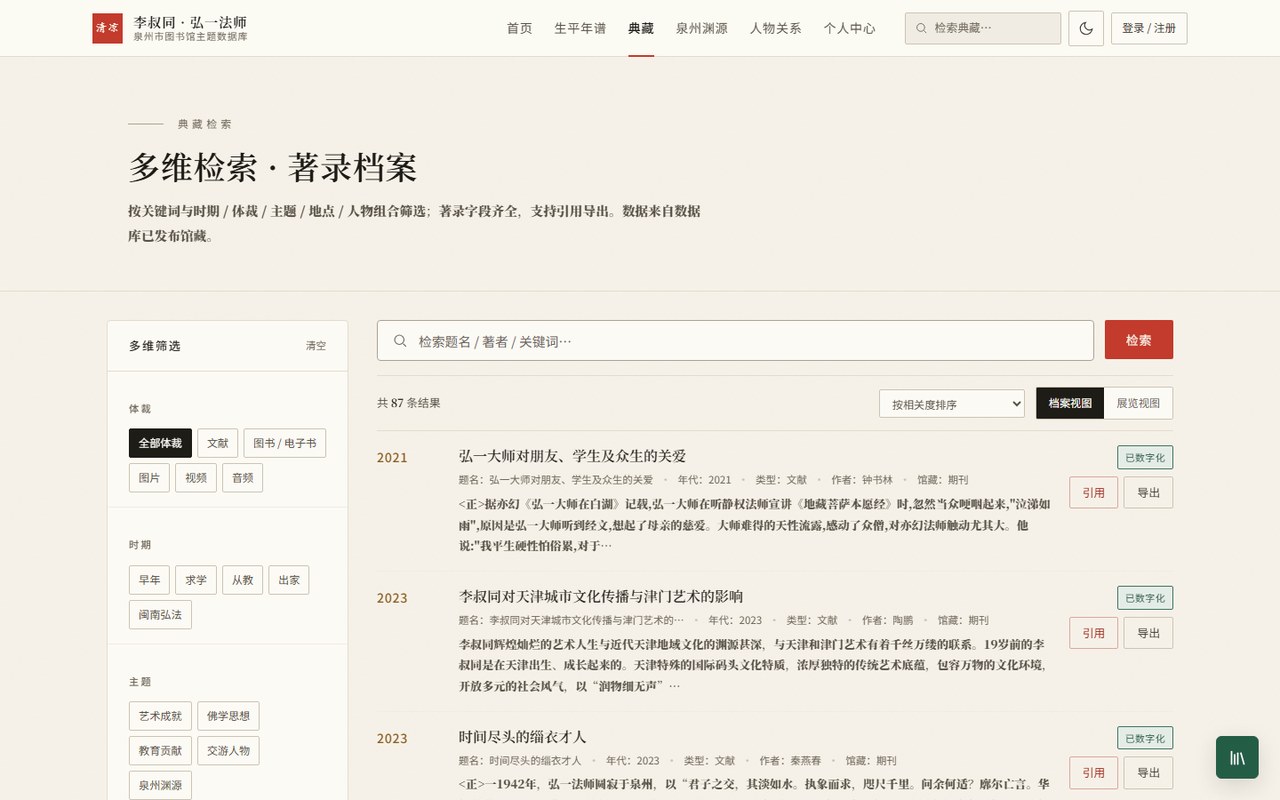Open 典藏 navigation item

[641, 28]
